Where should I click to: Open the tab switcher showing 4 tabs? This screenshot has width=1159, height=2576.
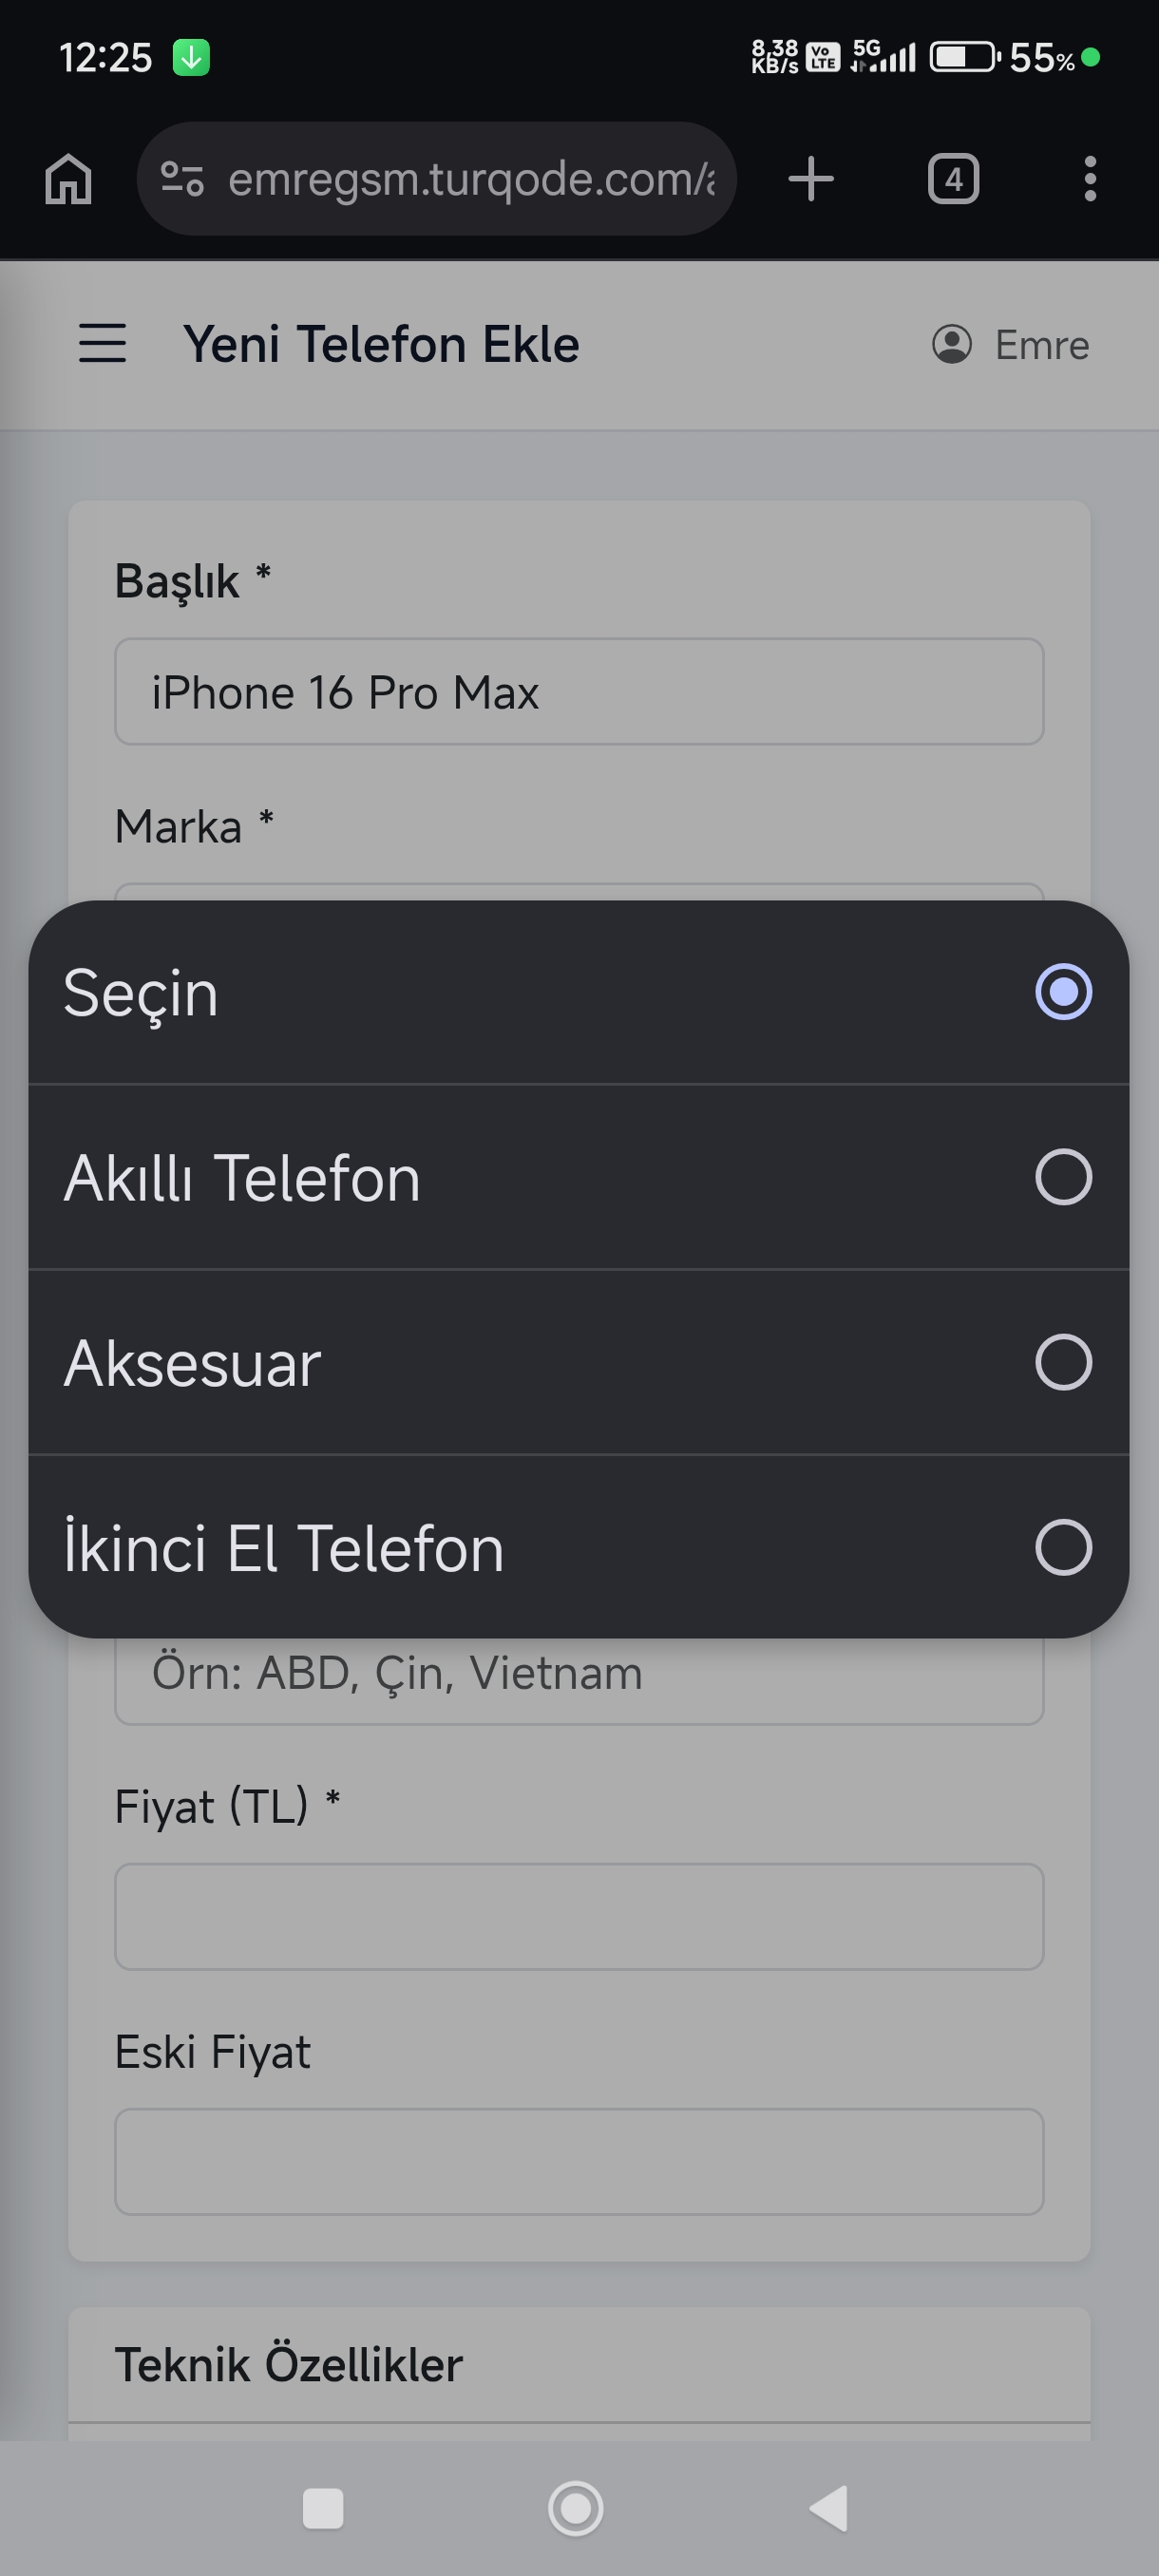[953, 180]
